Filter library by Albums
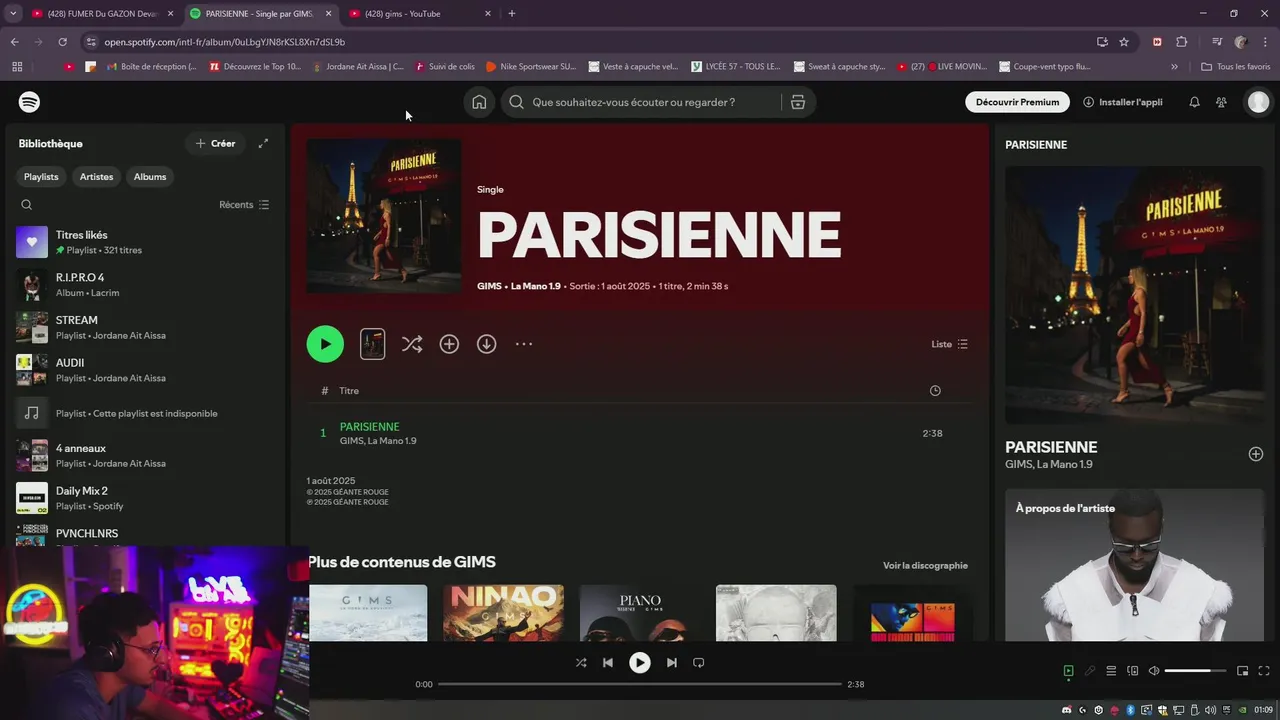Screen dimensions: 1280x720 150,176
